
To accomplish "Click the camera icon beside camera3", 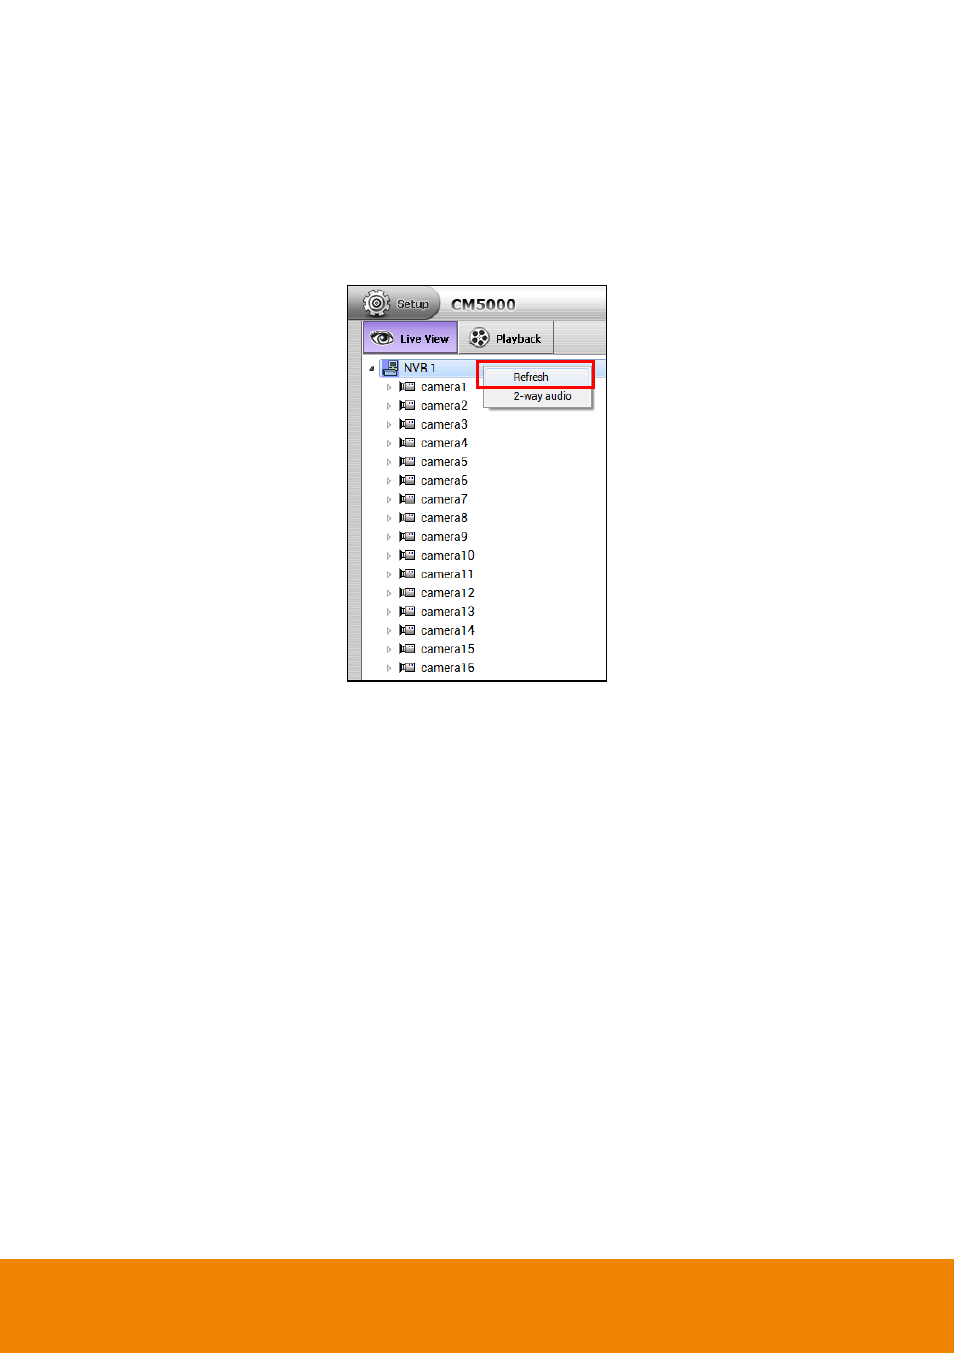I will pyautogui.click(x=407, y=424).
